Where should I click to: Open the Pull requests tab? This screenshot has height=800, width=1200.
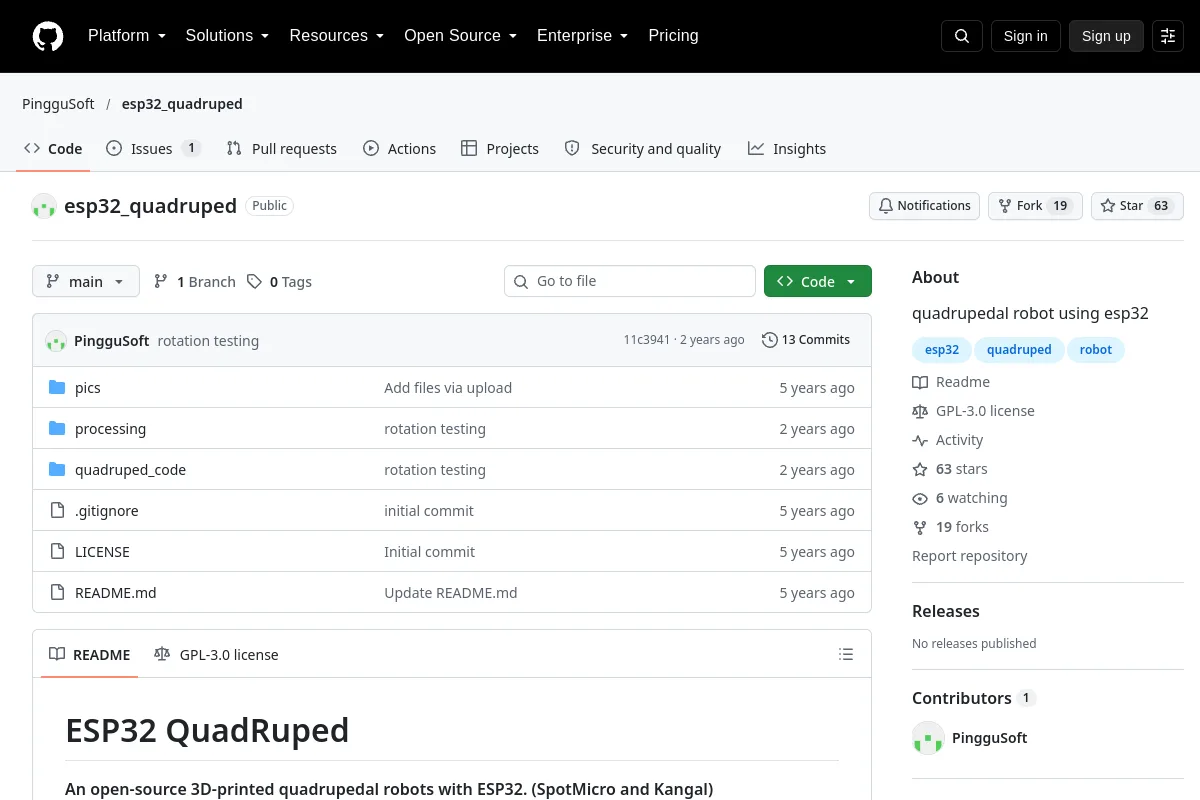tap(282, 149)
